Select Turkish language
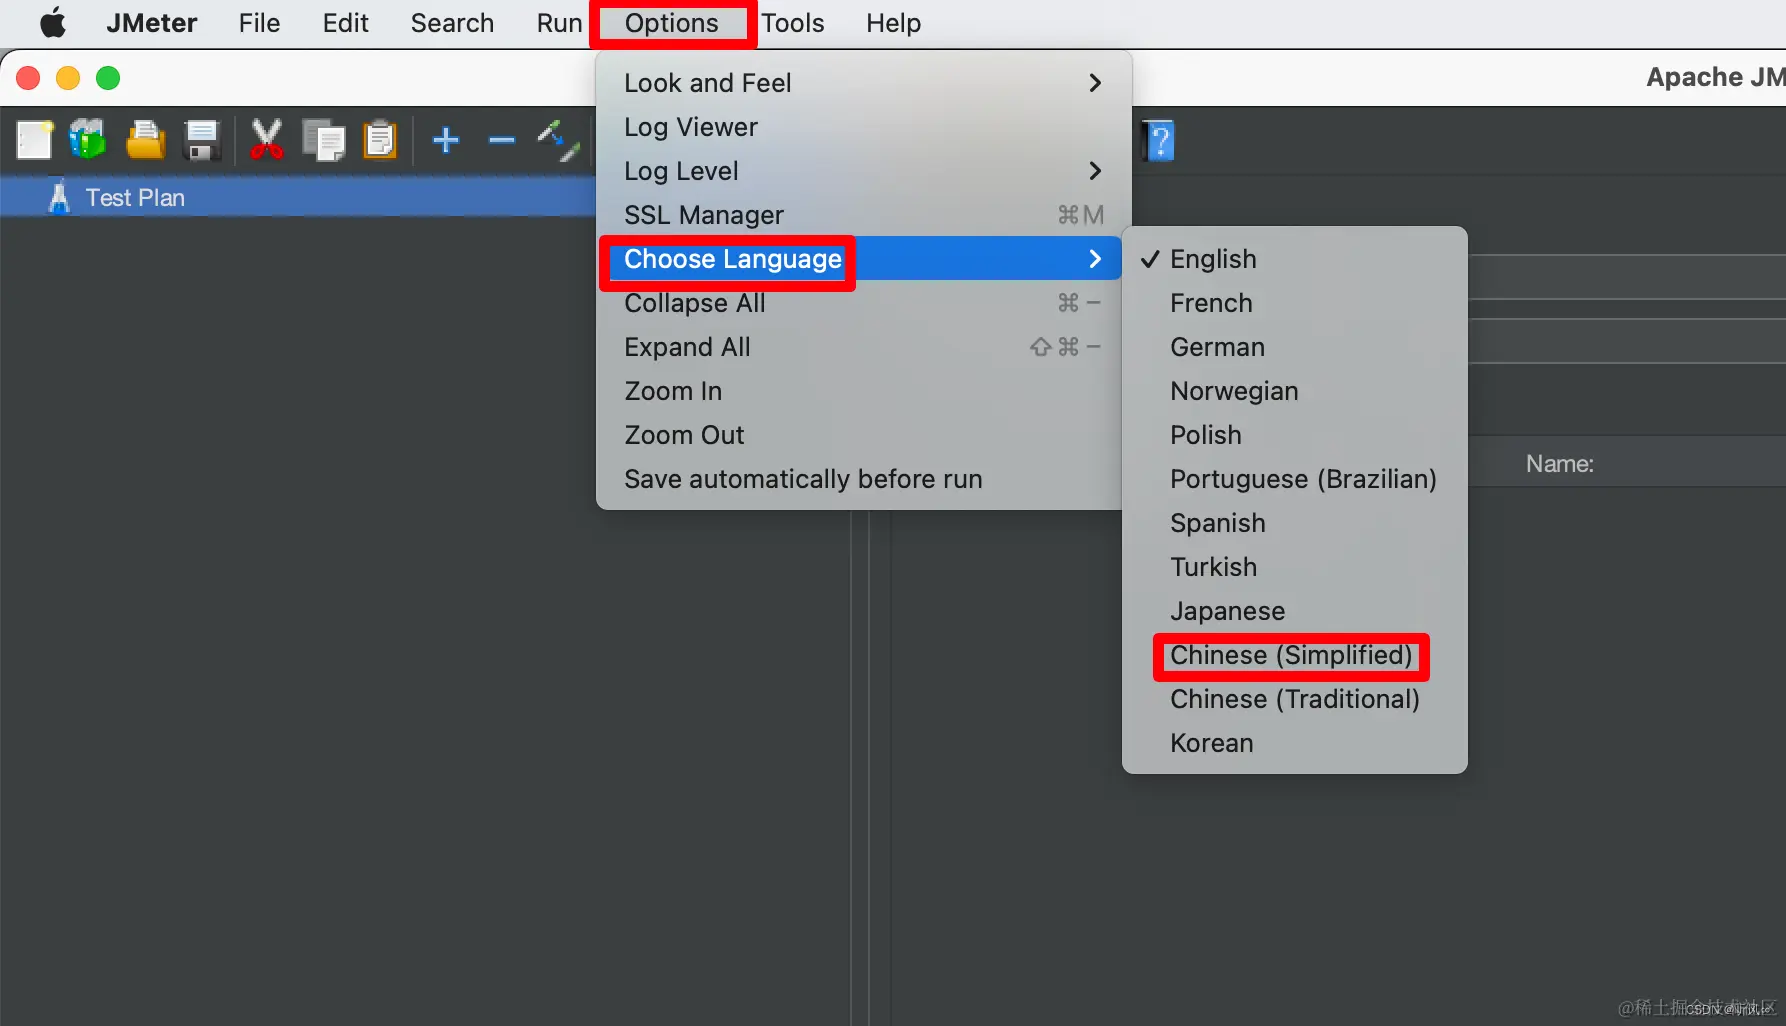 (1295, 567)
